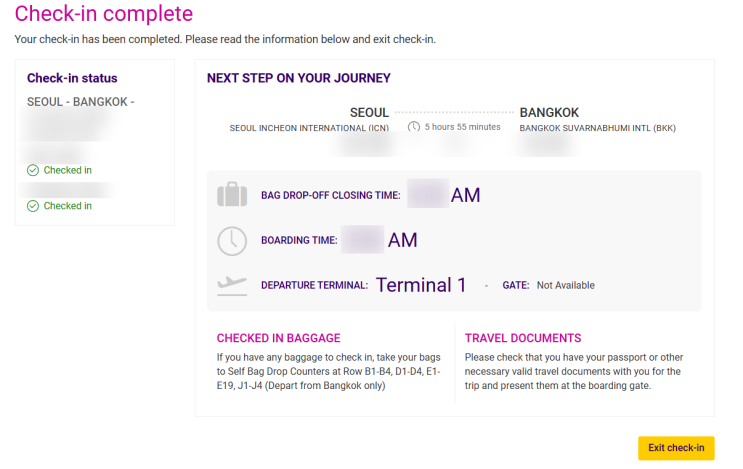Click the Seoul Incheon International (ICN) label
Screen dimensions: 743x469
tap(309, 128)
